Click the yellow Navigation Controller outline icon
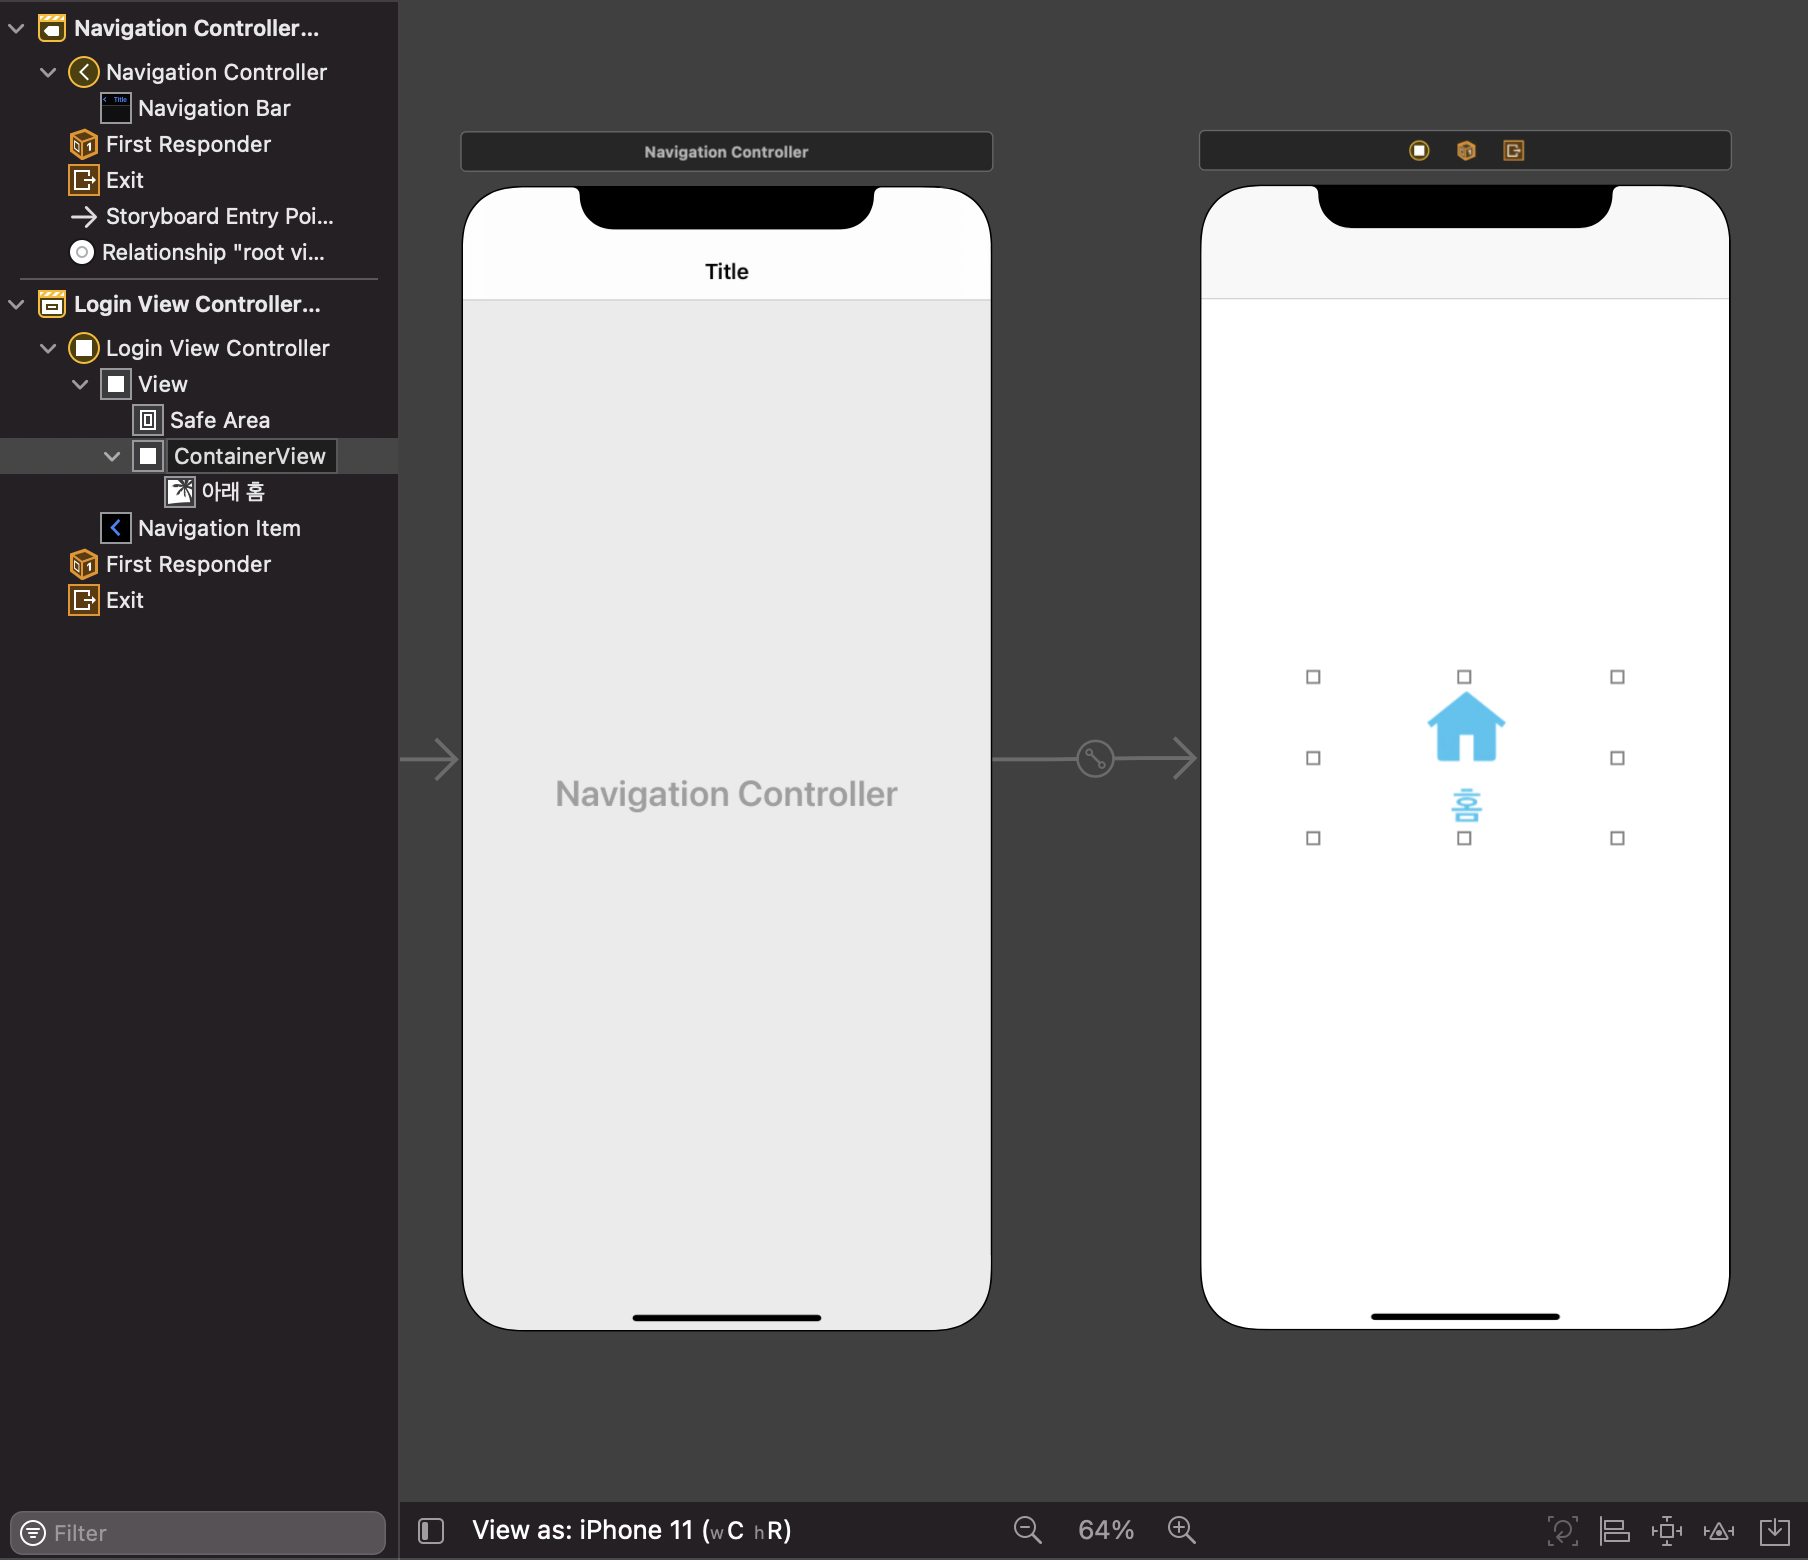1808x1560 pixels. click(x=84, y=72)
